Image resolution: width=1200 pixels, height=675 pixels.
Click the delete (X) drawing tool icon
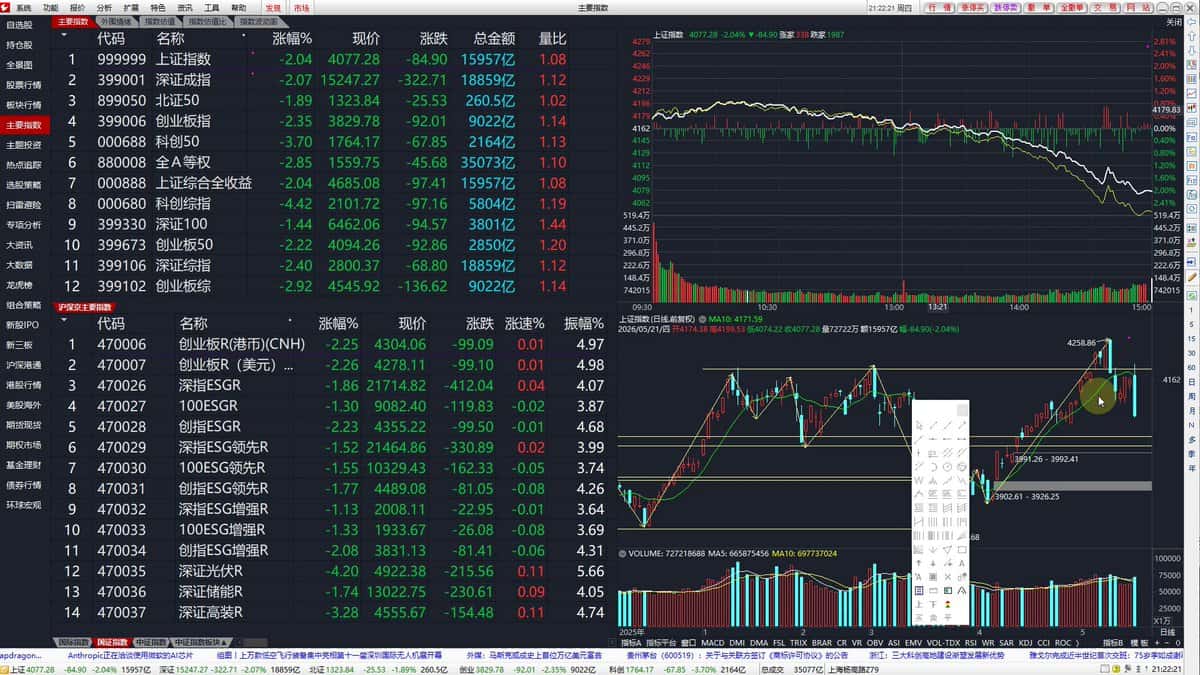point(947,576)
